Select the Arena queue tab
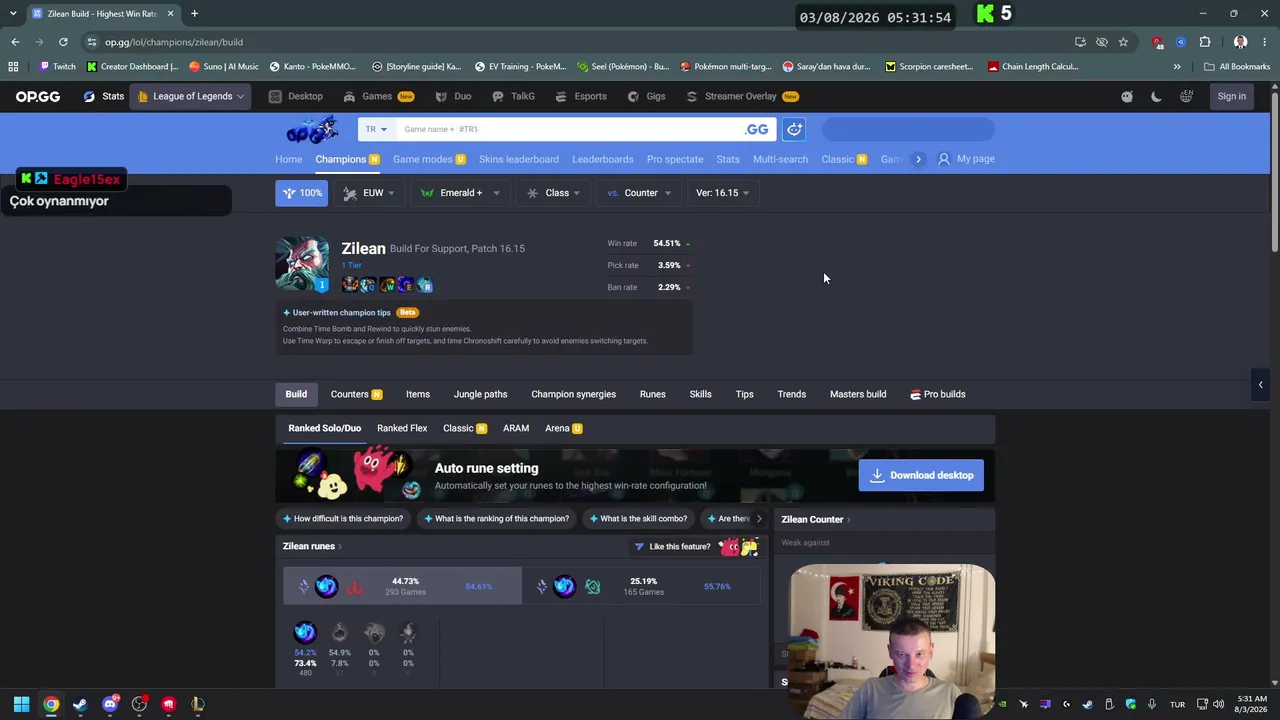The height and width of the screenshot is (720, 1280). point(564,428)
